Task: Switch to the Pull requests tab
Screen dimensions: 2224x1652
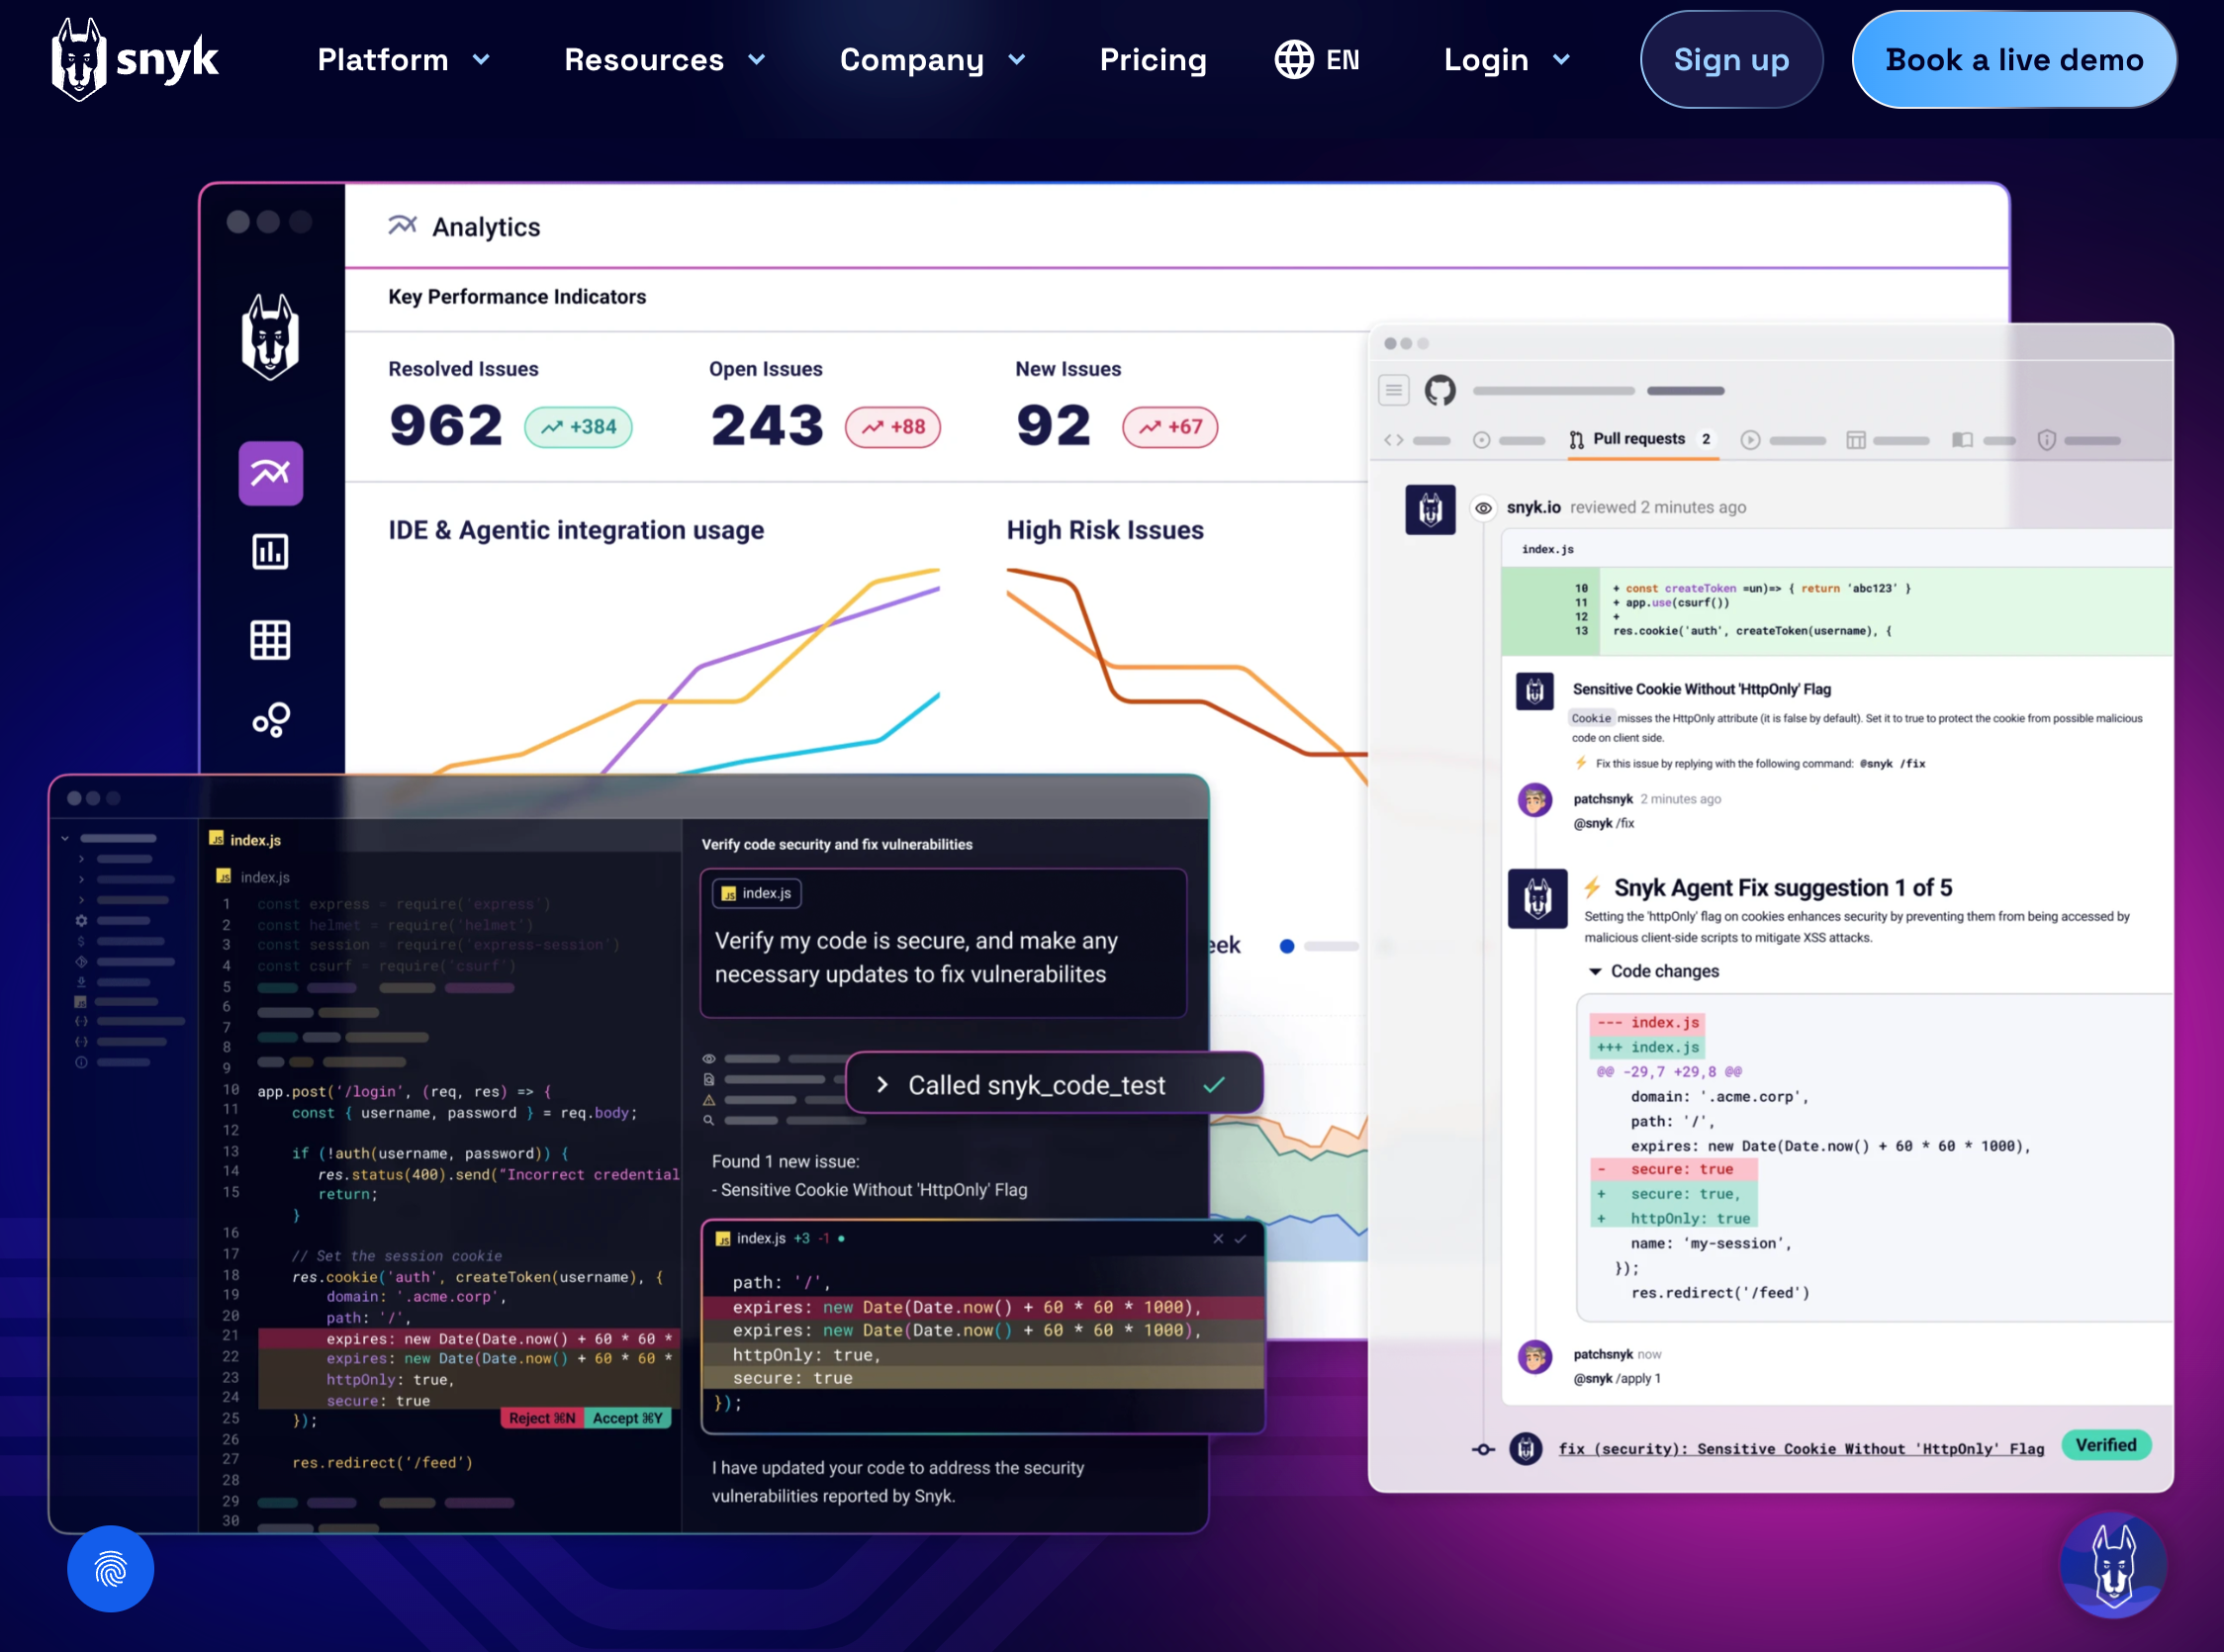Action: point(1639,439)
